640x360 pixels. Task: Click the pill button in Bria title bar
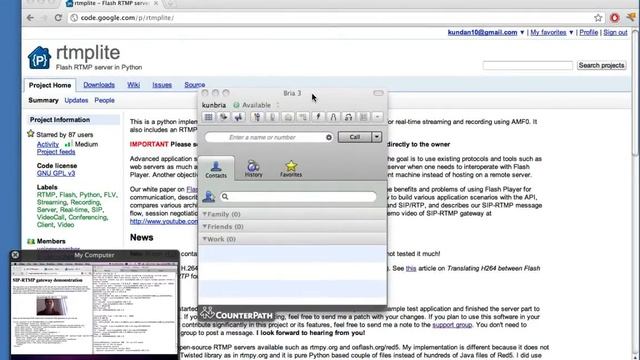(378, 93)
